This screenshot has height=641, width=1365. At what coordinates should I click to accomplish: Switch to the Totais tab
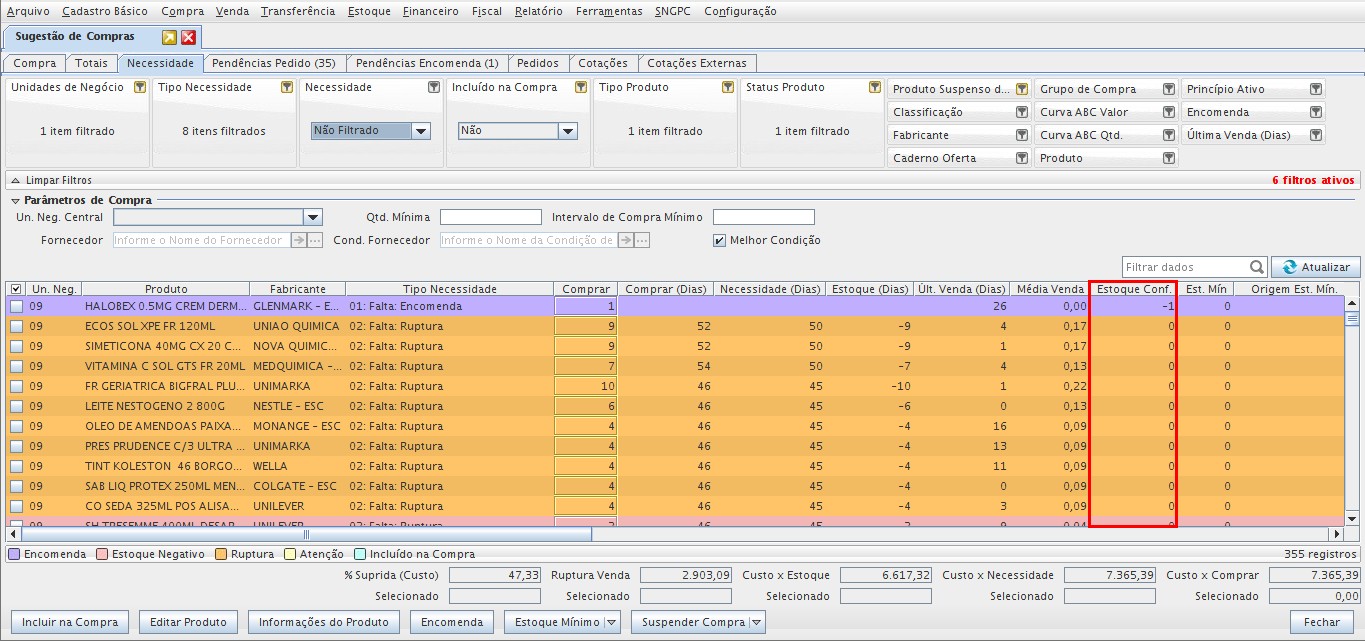point(91,63)
